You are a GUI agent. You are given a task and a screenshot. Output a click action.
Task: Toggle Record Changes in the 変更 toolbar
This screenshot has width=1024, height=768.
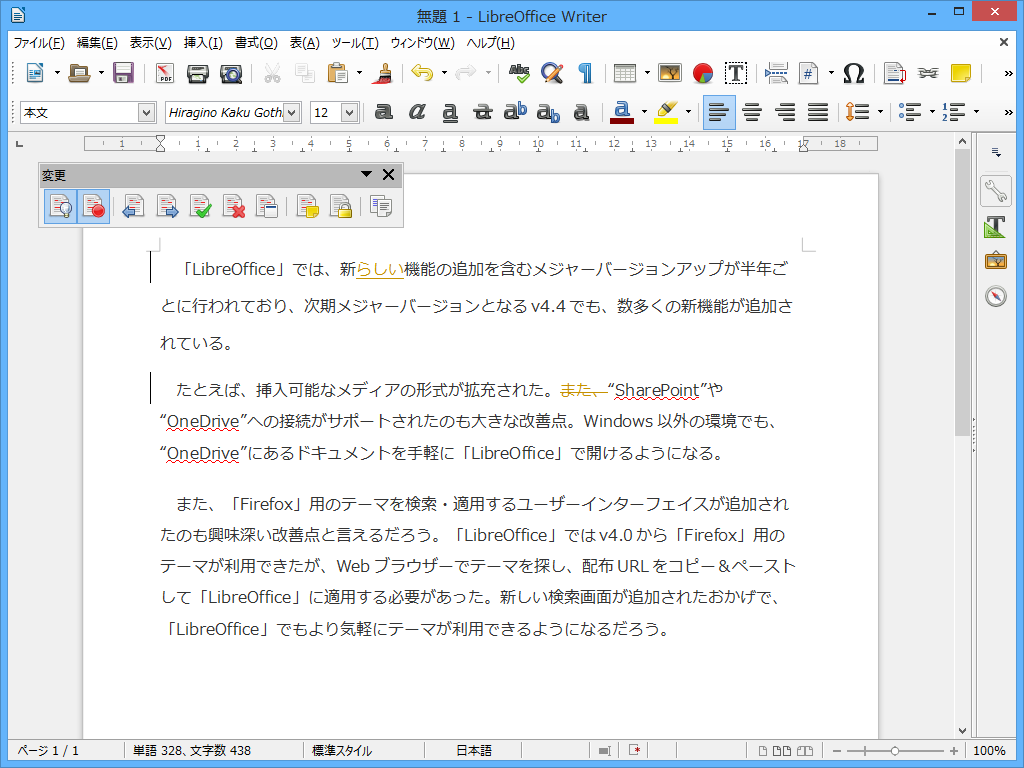[x=93, y=206]
